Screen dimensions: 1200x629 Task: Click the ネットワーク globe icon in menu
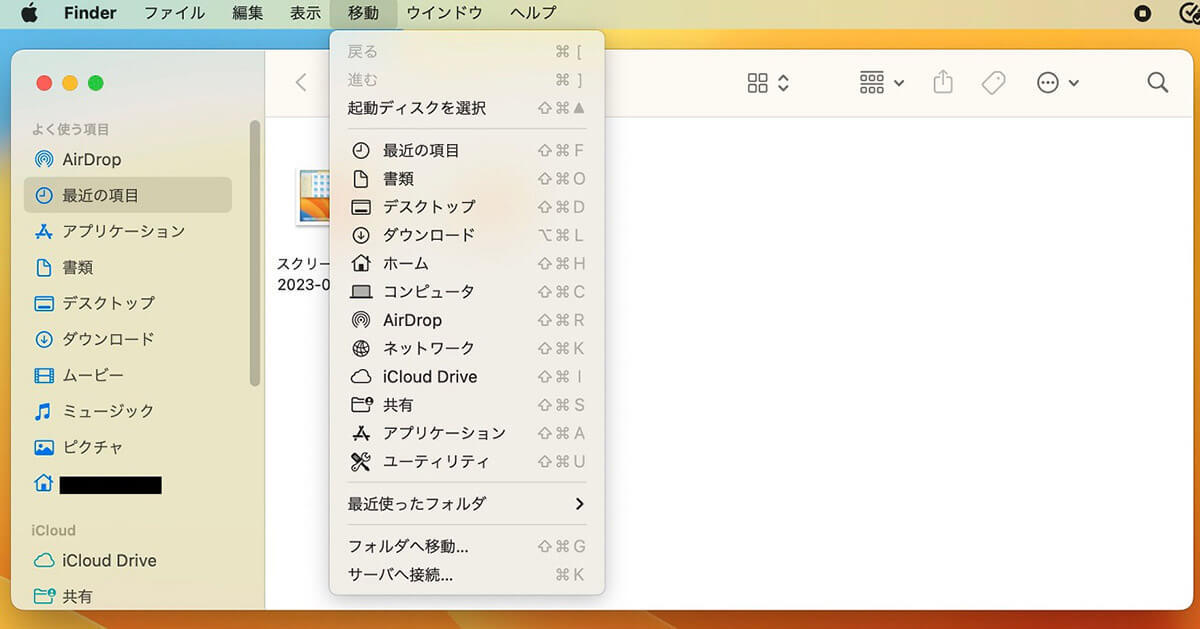(361, 349)
